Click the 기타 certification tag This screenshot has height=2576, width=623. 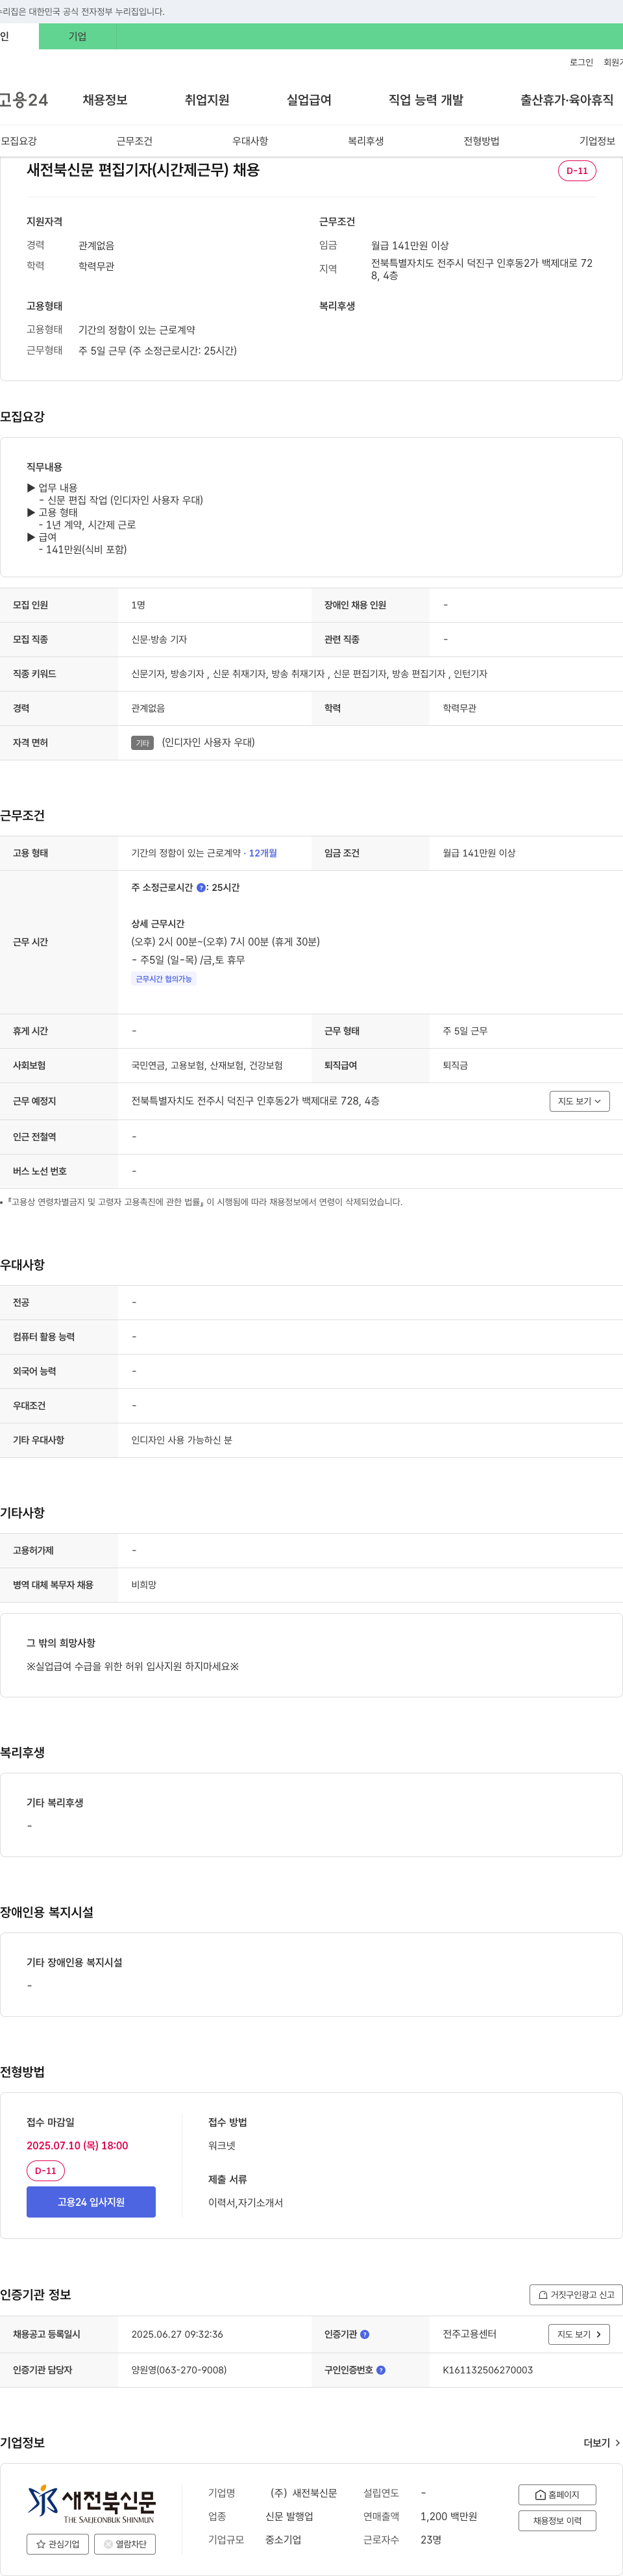(x=142, y=743)
